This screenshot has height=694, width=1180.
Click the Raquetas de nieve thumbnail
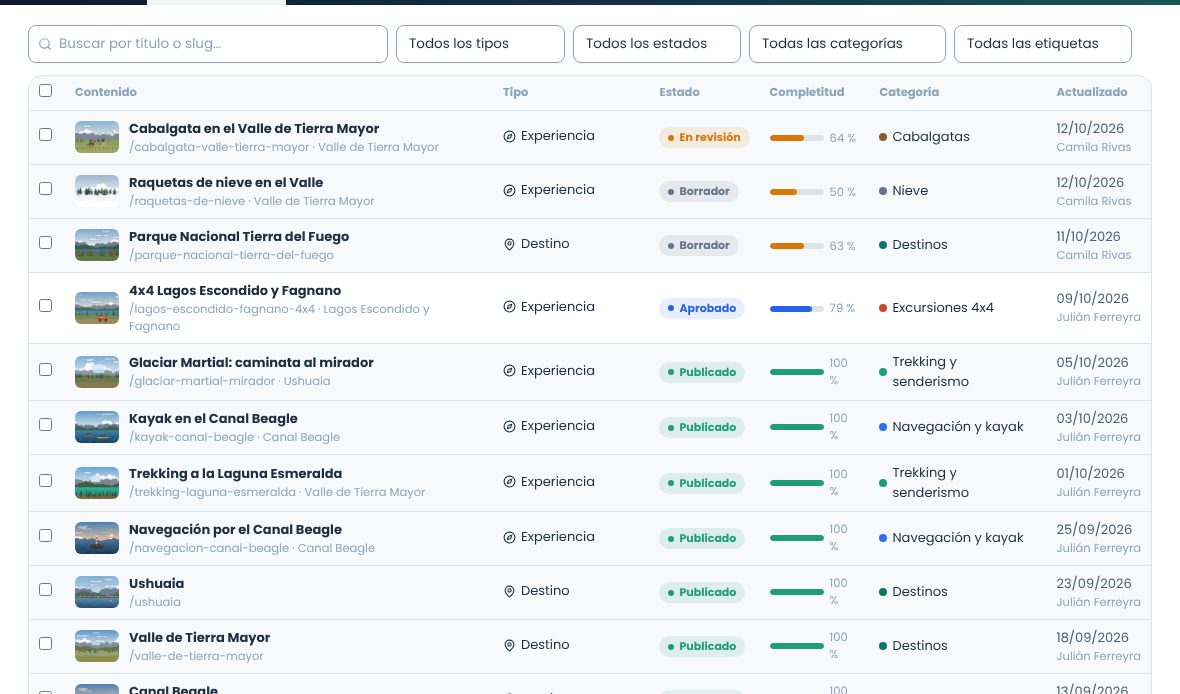(x=97, y=191)
